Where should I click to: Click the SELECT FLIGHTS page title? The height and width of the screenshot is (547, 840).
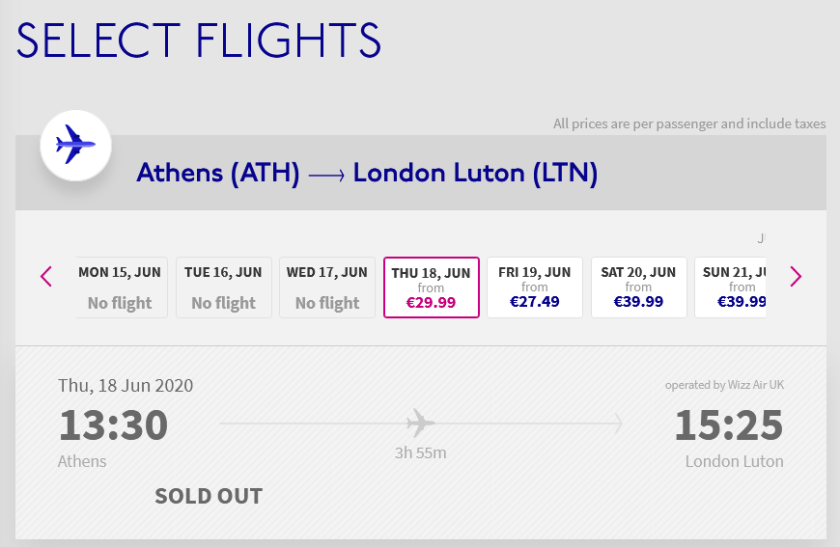pyautogui.click(x=199, y=41)
